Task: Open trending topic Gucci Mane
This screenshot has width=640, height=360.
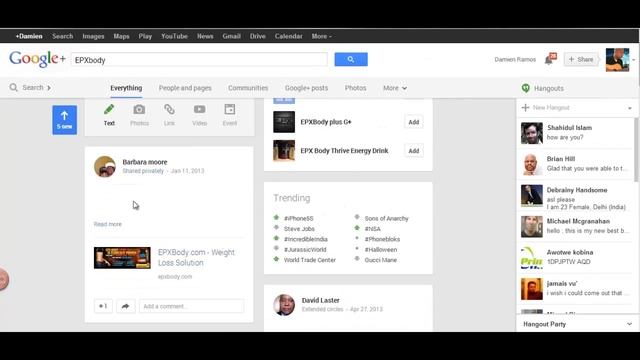Action: pyautogui.click(x=380, y=260)
